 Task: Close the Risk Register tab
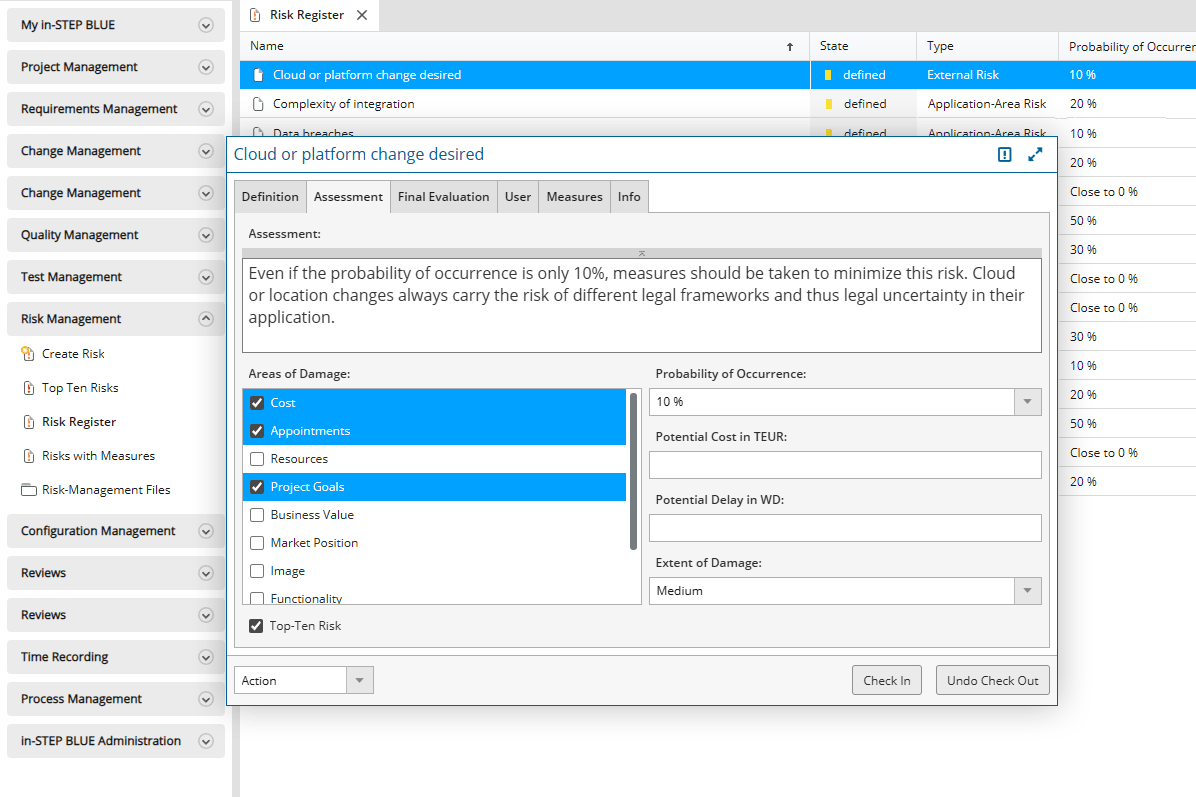coord(362,15)
